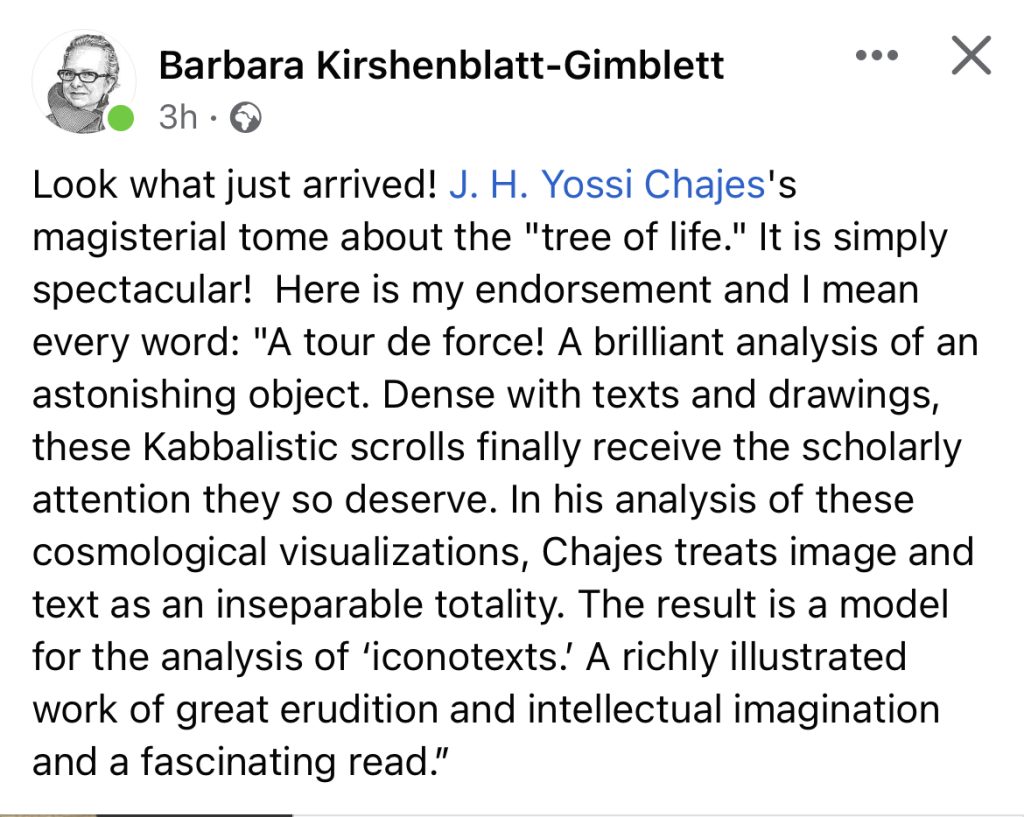Image resolution: width=1024 pixels, height=817 pixels.
Task: Click the 3h post timestamp
Action: [x=178, y=118]
